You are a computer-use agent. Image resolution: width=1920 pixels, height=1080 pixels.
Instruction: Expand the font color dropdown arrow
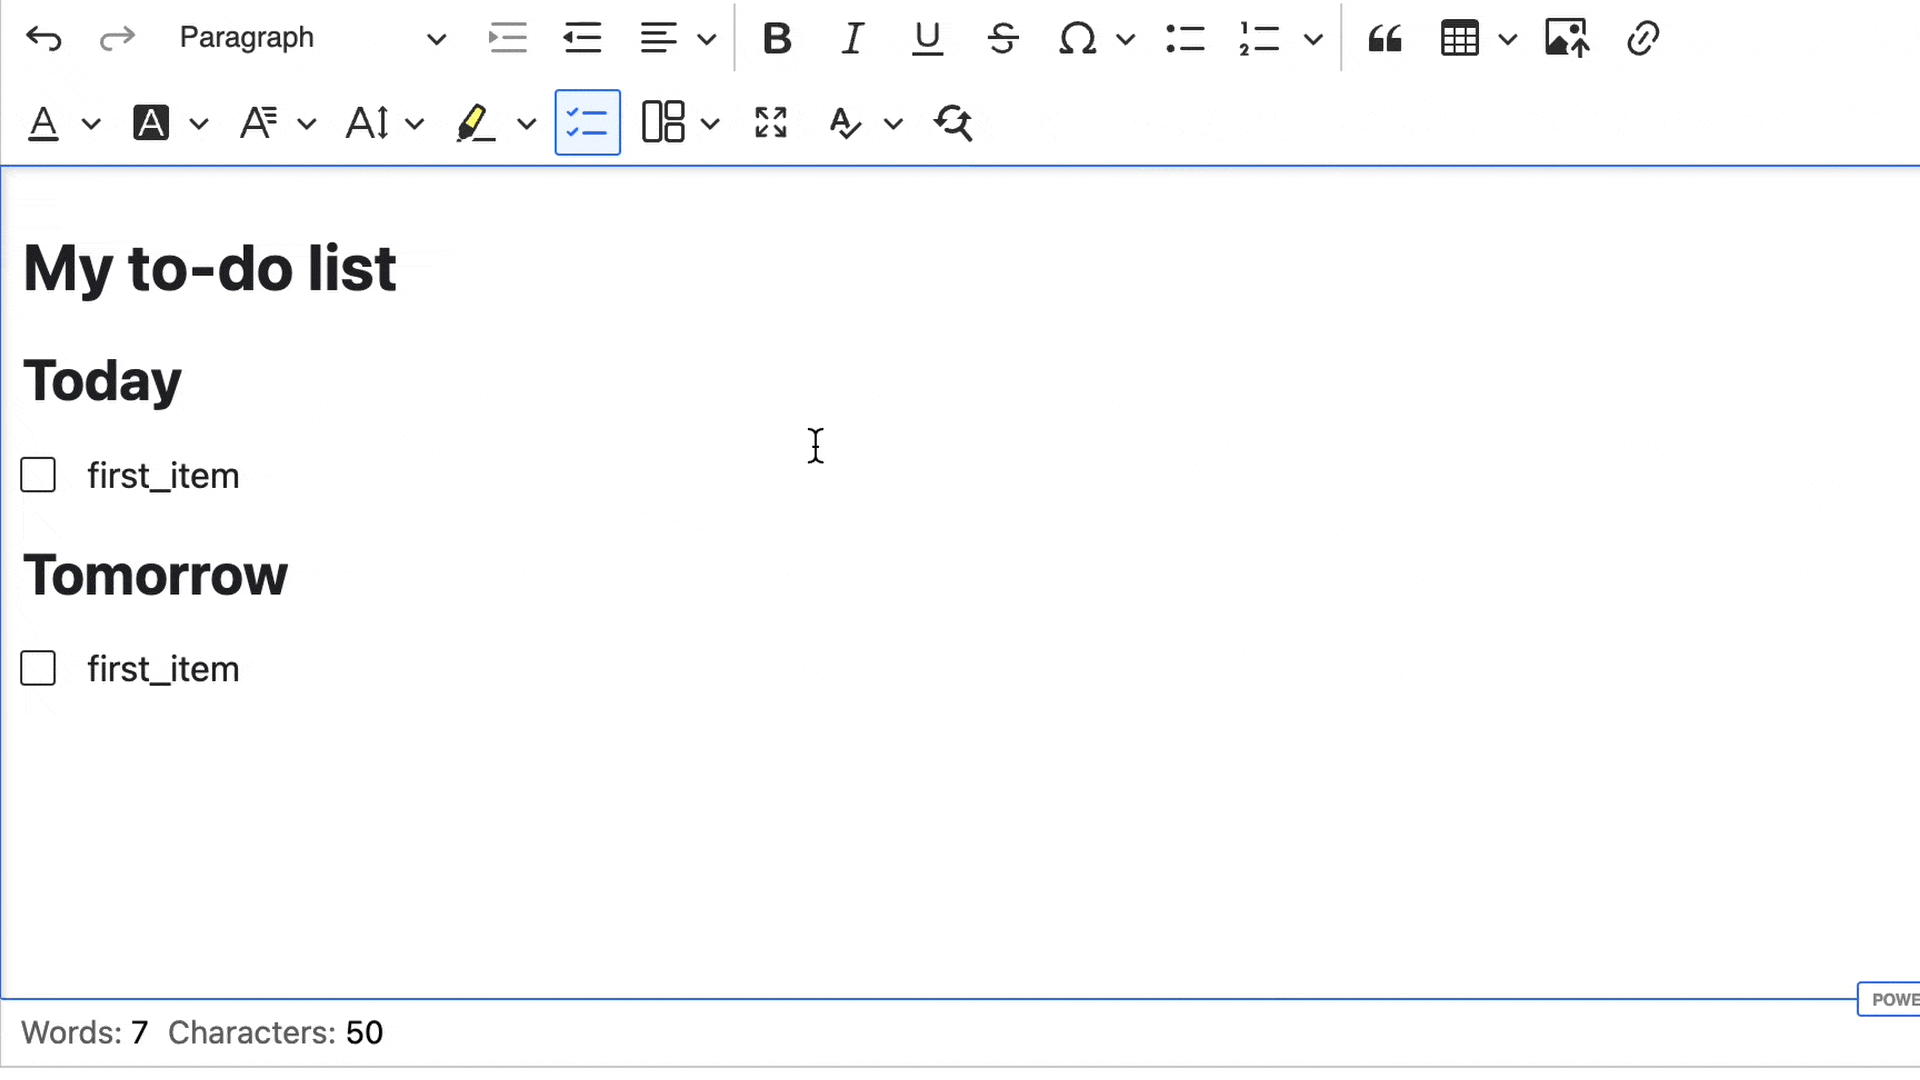91,124
